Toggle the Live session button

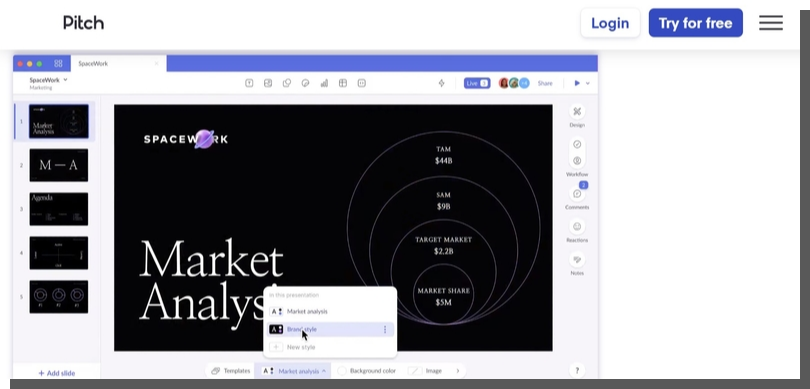[477, 83]
